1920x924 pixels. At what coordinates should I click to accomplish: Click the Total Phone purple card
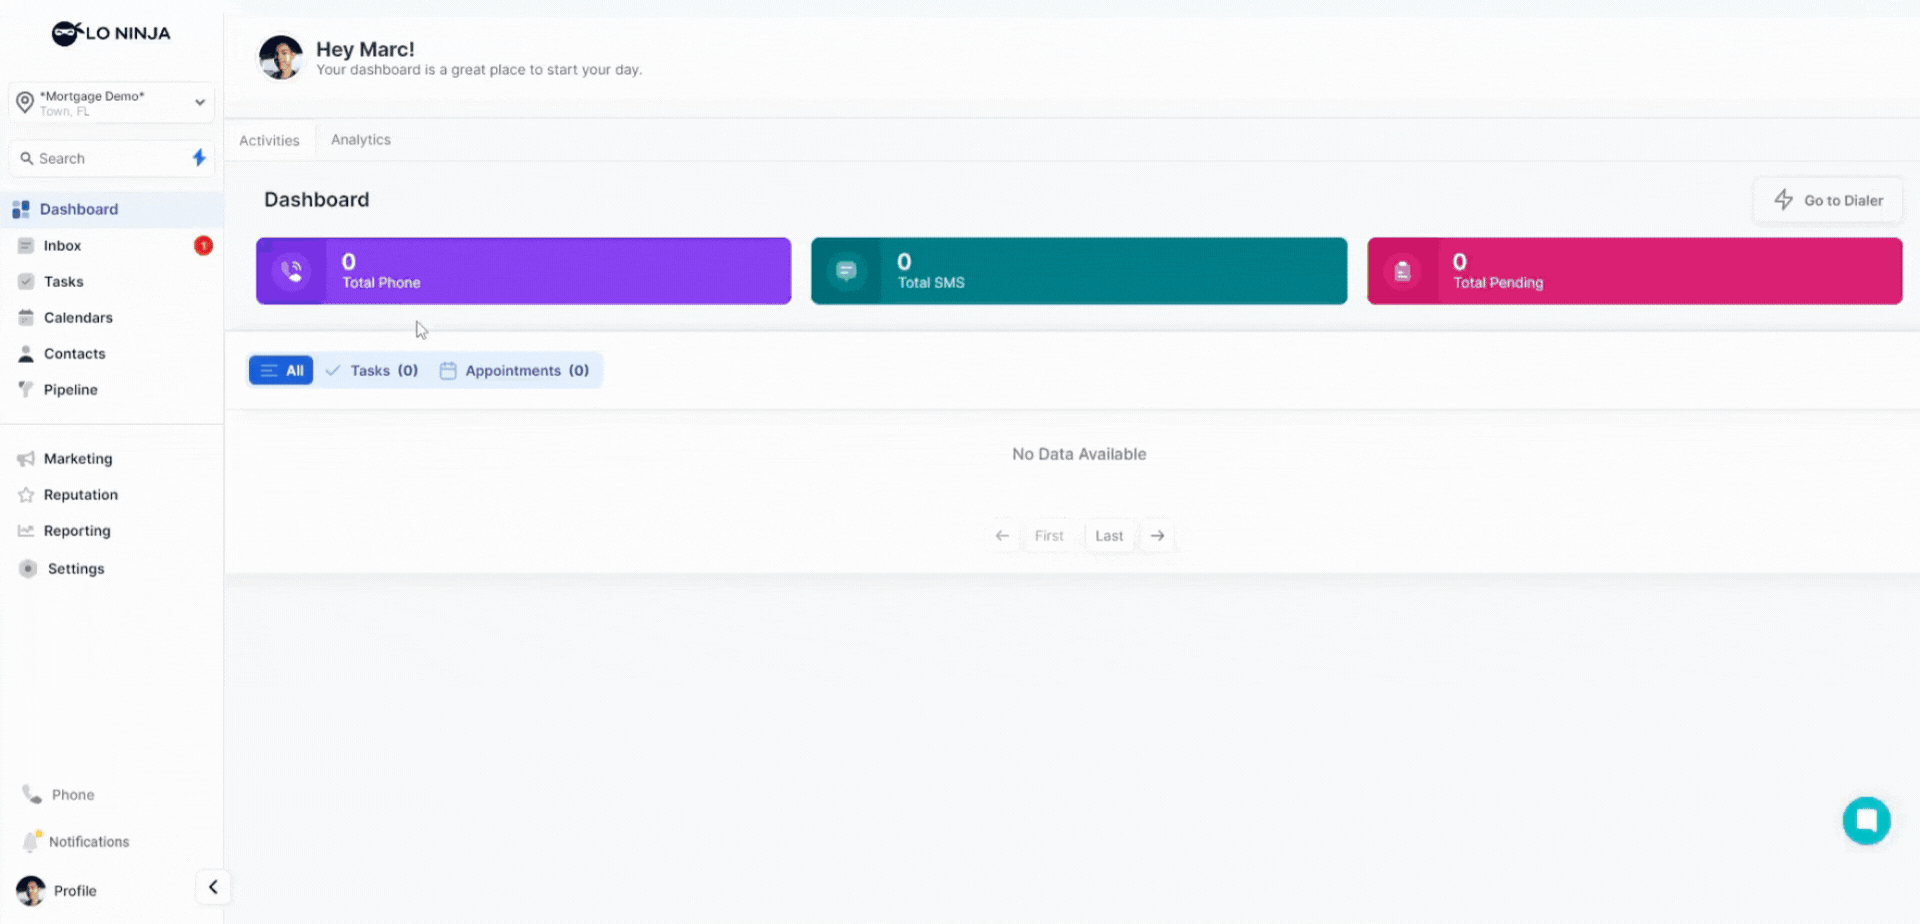point(524,271)
